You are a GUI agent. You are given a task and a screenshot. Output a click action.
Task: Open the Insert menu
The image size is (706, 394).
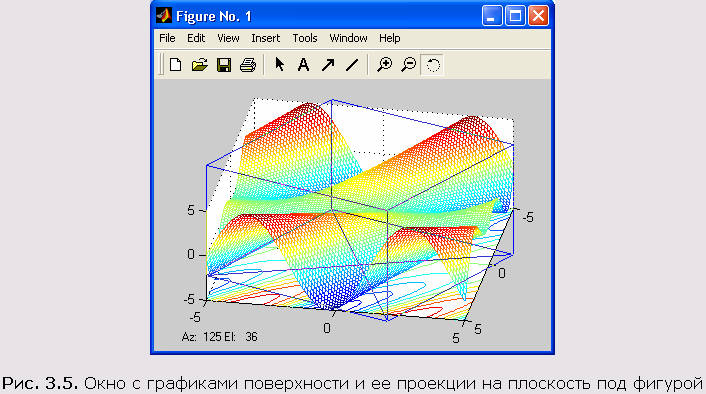point(266,38)
